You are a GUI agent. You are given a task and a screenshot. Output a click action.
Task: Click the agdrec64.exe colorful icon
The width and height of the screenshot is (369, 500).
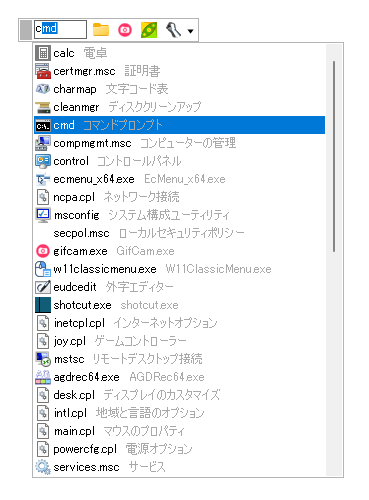tap(43, 377)
